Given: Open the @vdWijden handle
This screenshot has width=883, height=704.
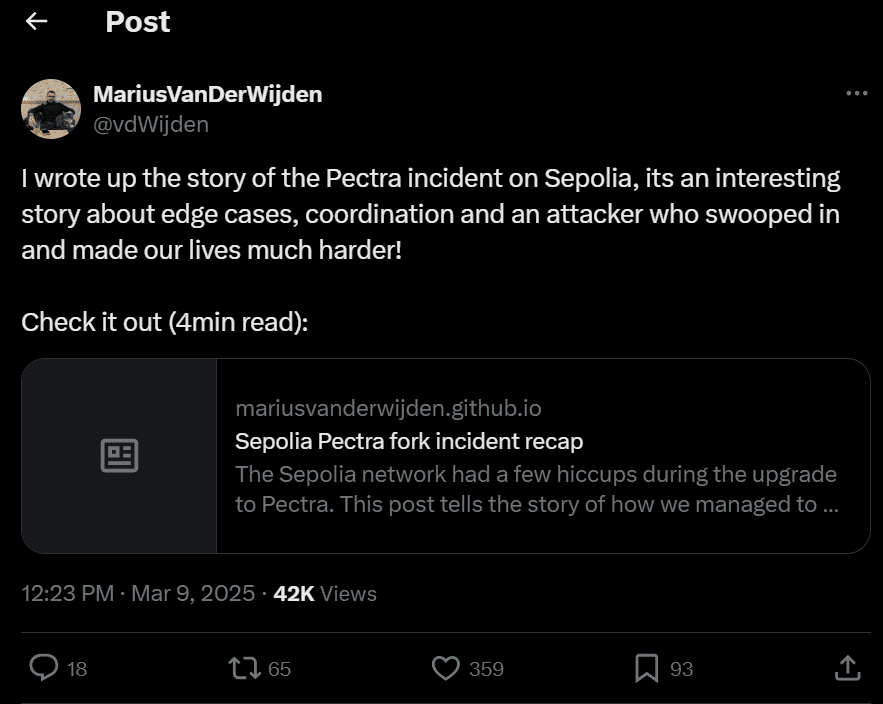Looking at the screenshot, I should [150, 124].
